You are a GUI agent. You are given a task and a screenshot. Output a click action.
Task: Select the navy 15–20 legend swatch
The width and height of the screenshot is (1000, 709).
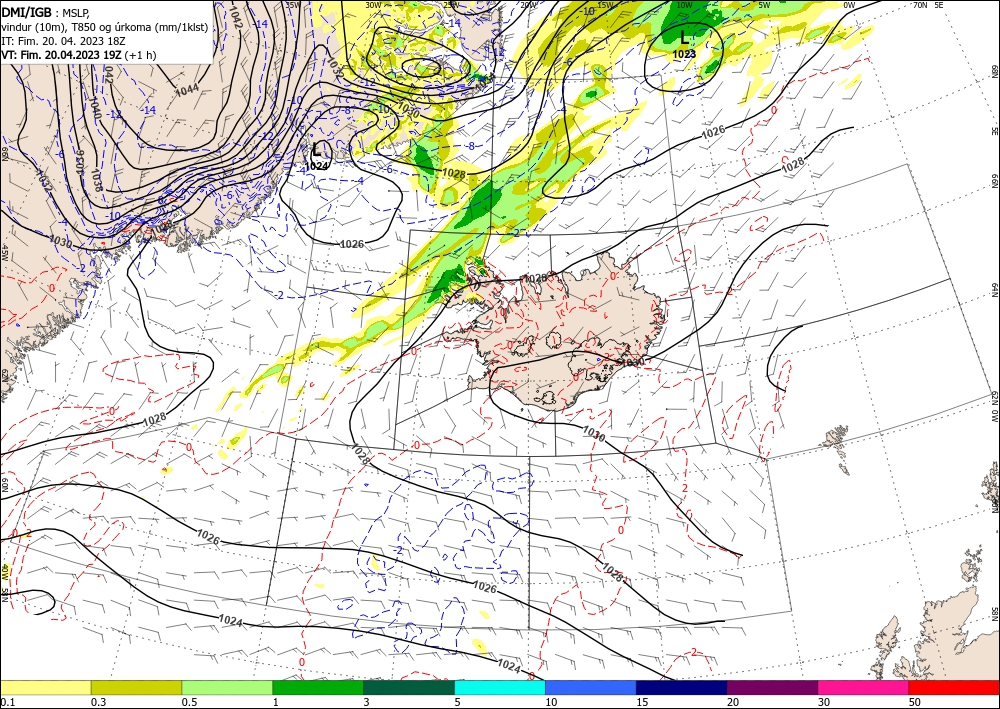click(x=682, y=687)
